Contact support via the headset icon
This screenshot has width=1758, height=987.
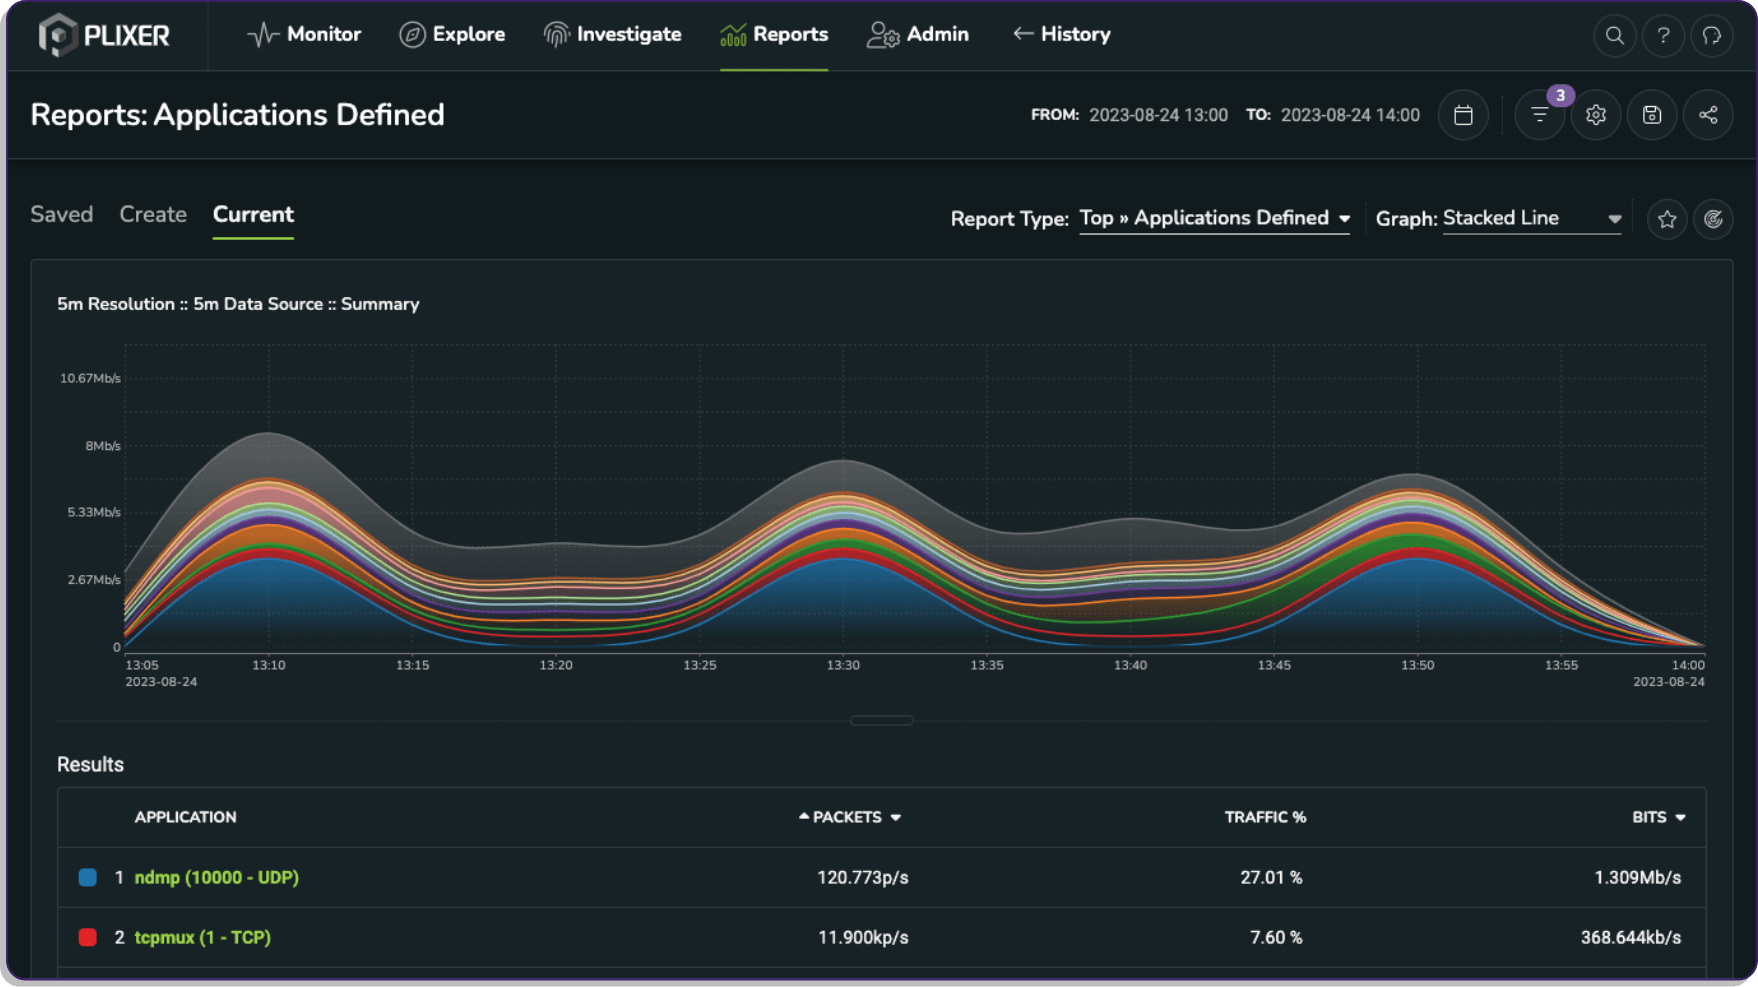coord(1712,36)
